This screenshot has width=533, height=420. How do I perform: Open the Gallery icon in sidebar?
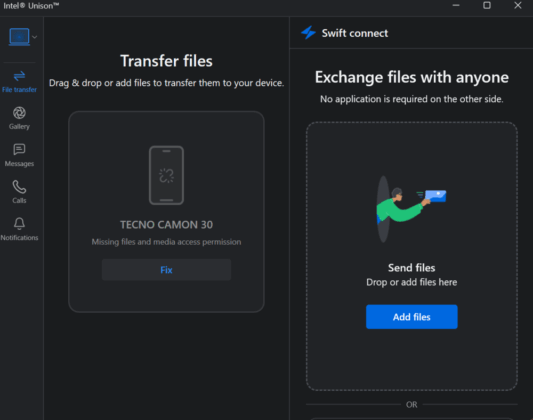(19, 113)
